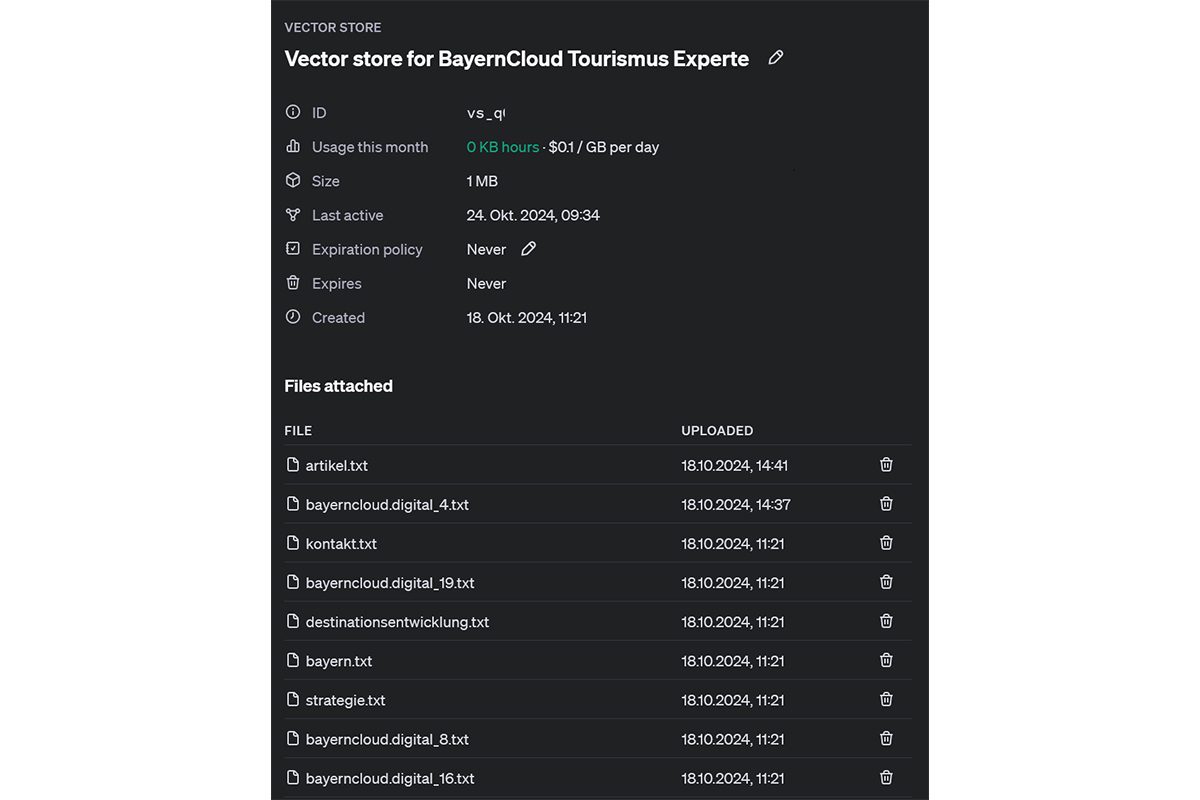Click the FILE column header
This screenshot has height=800, width=1200.
tap(297, 430)
